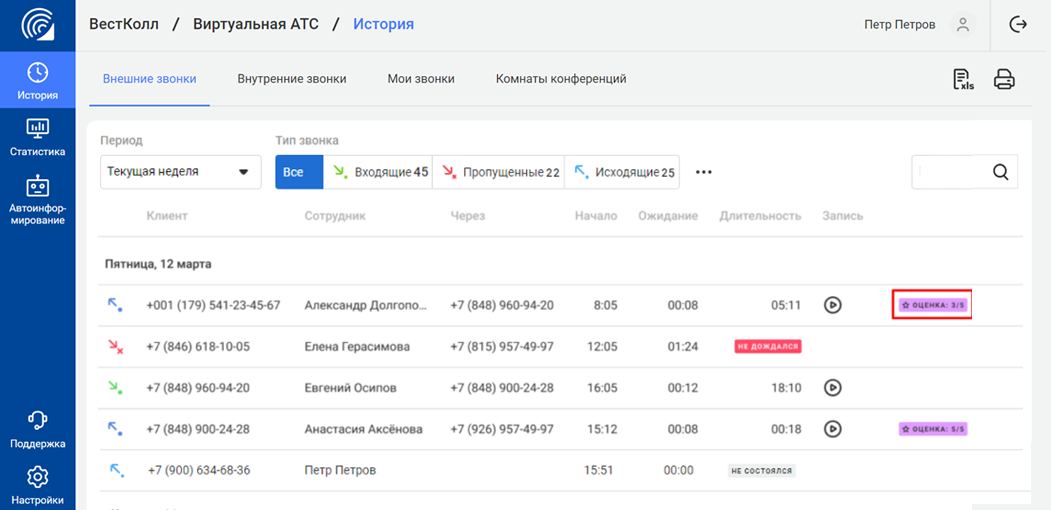Click the Пятница, 12 марта date heading
The height and width of the screenshot is (510, 1051).
pyautogui.click(x=158, y=264)
